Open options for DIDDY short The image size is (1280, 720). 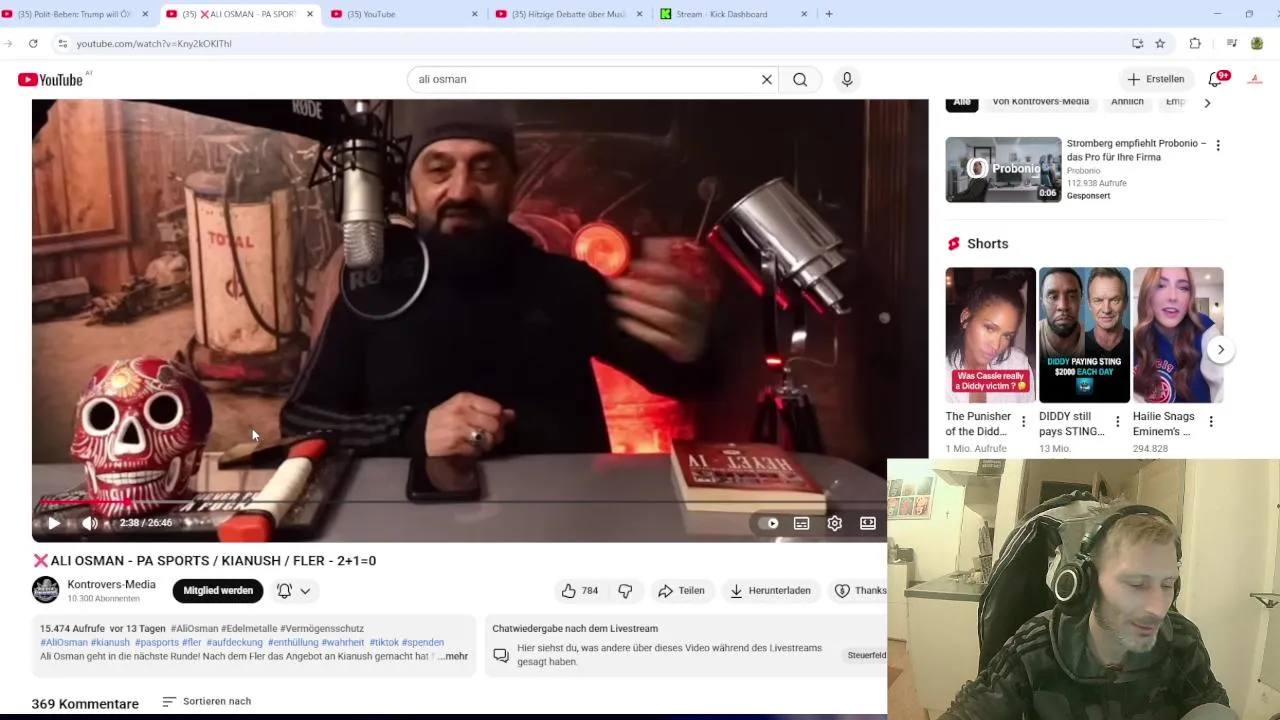[x=1117, y=422]
